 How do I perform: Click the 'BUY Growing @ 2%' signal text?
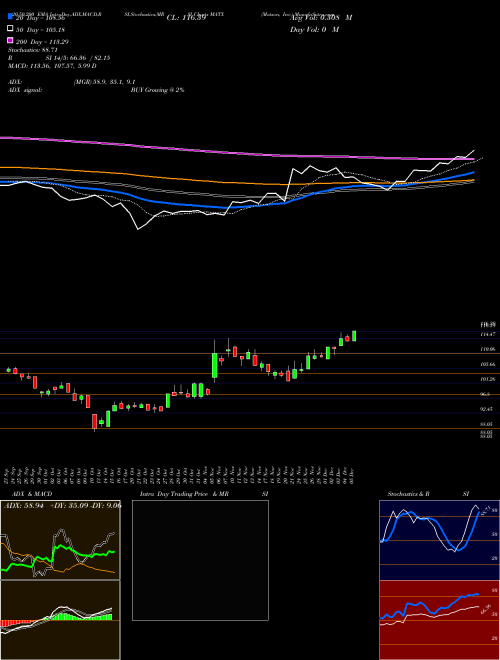[157, 90]
